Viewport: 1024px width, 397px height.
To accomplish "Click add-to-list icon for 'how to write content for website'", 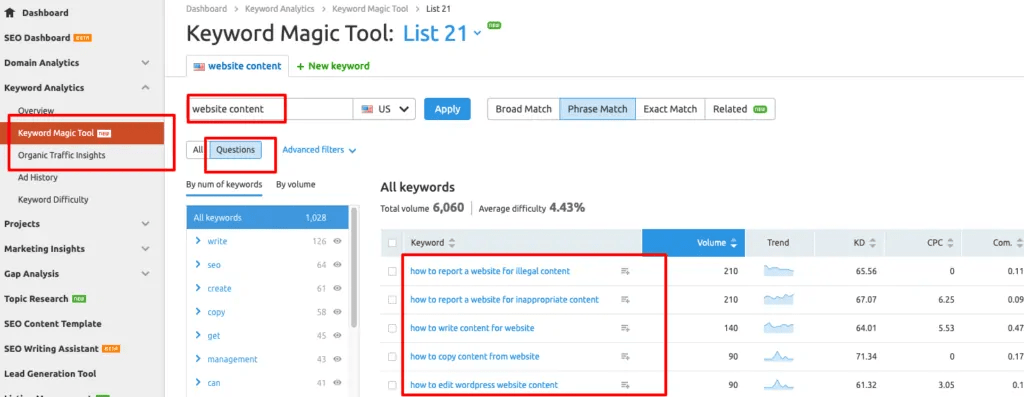I will 625,328.
